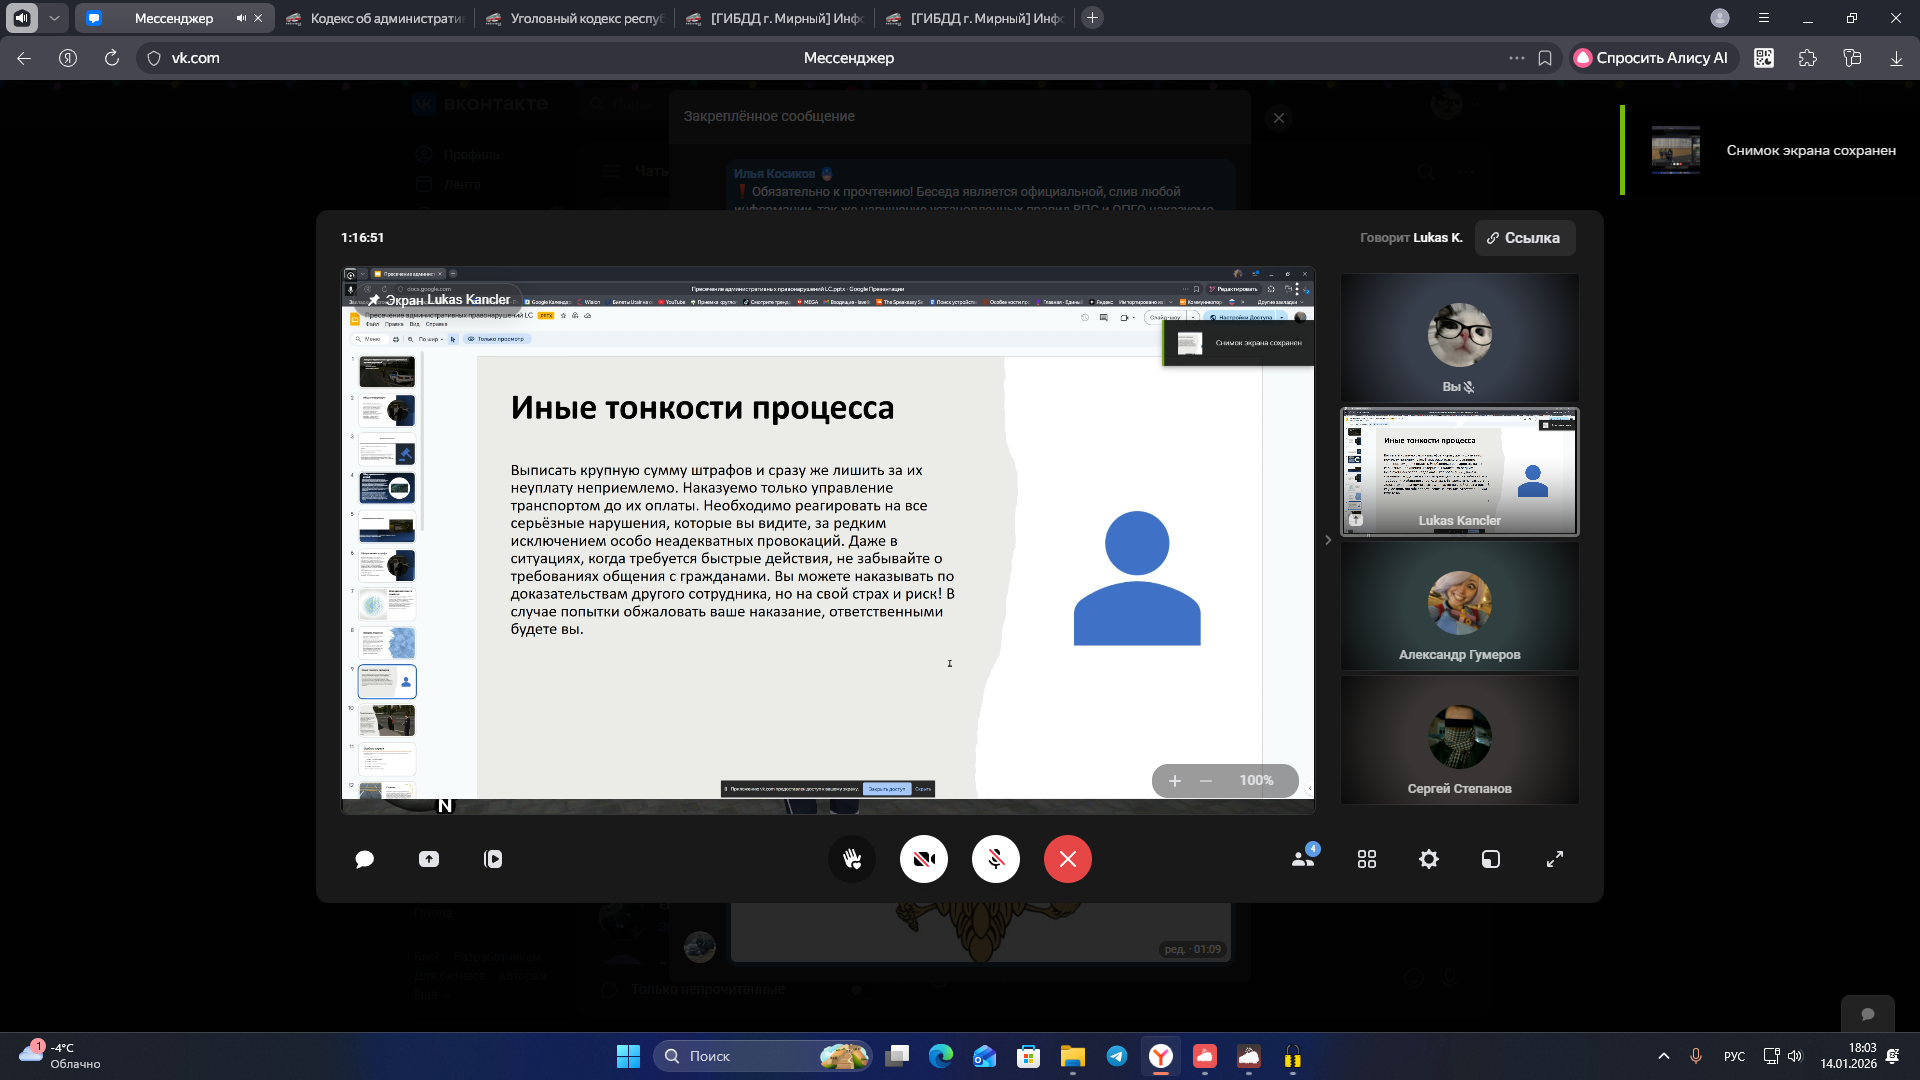Open the call chat icon
Image resolution: width=1920 pixels, height=1080 pixels.
point(364,859)
